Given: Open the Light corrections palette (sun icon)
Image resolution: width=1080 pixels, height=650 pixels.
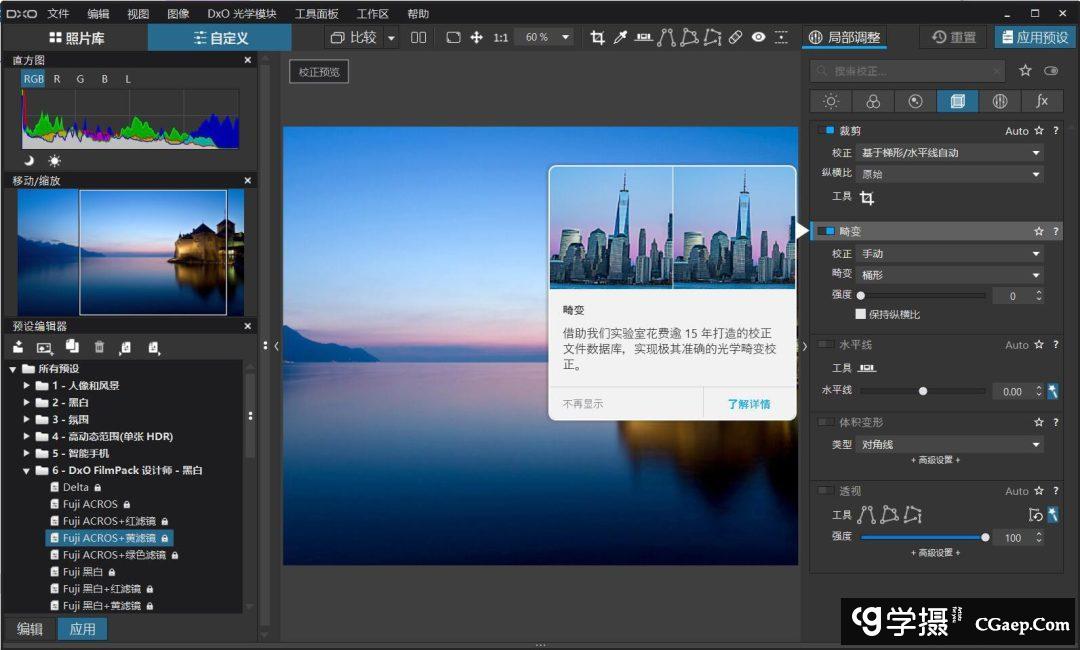Looking at the screenshot, I should tap(831, 101).
